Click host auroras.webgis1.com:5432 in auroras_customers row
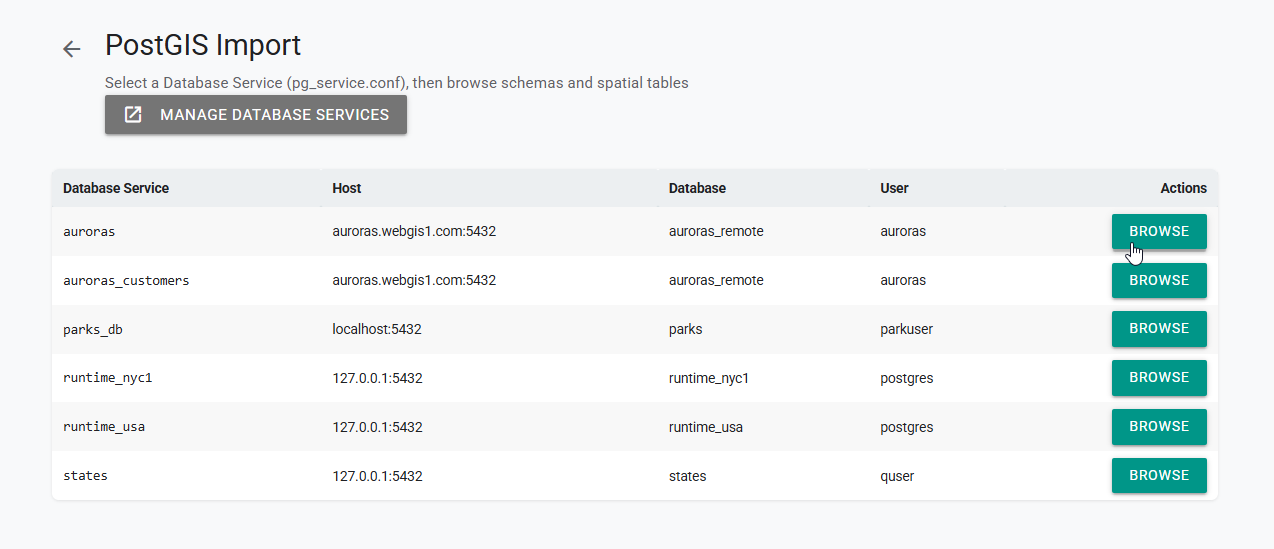This screenshot has width=1274, height=549. [x=414, y=280]
